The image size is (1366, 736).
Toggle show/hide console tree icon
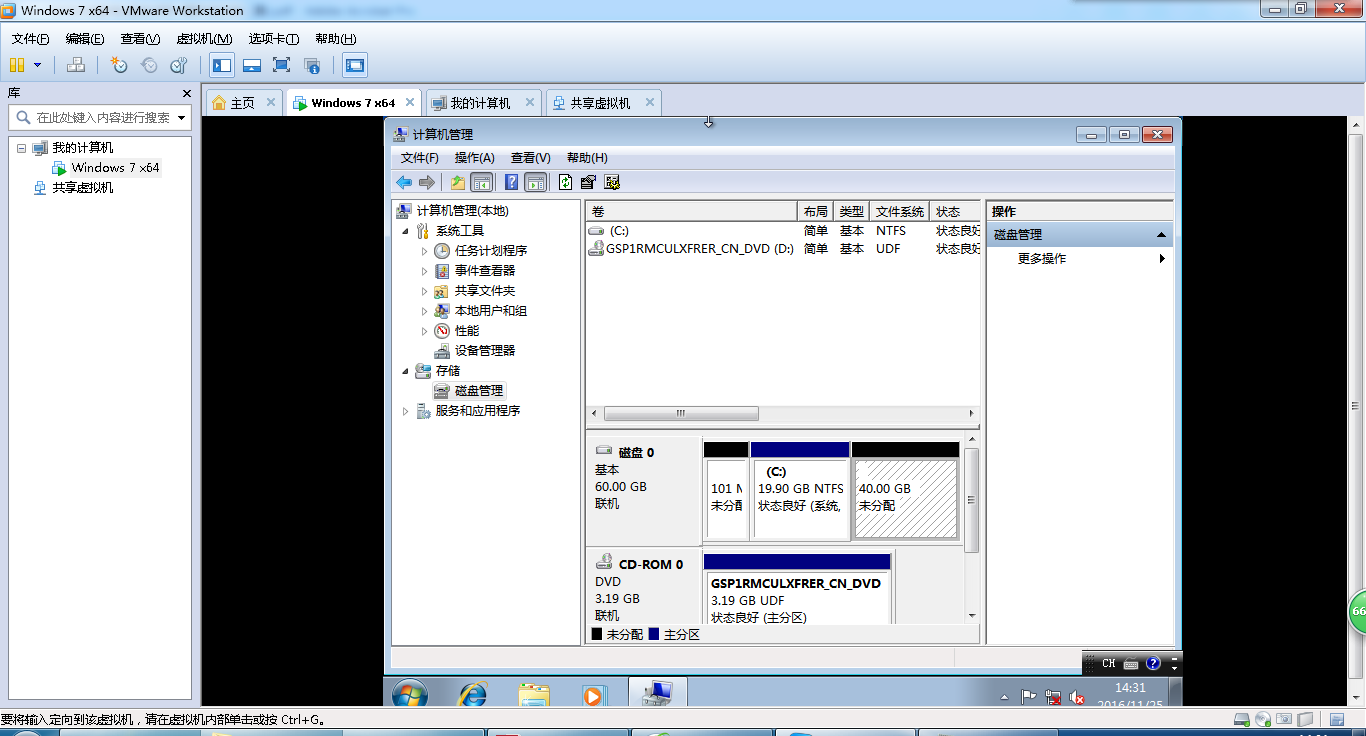[482, 182]
